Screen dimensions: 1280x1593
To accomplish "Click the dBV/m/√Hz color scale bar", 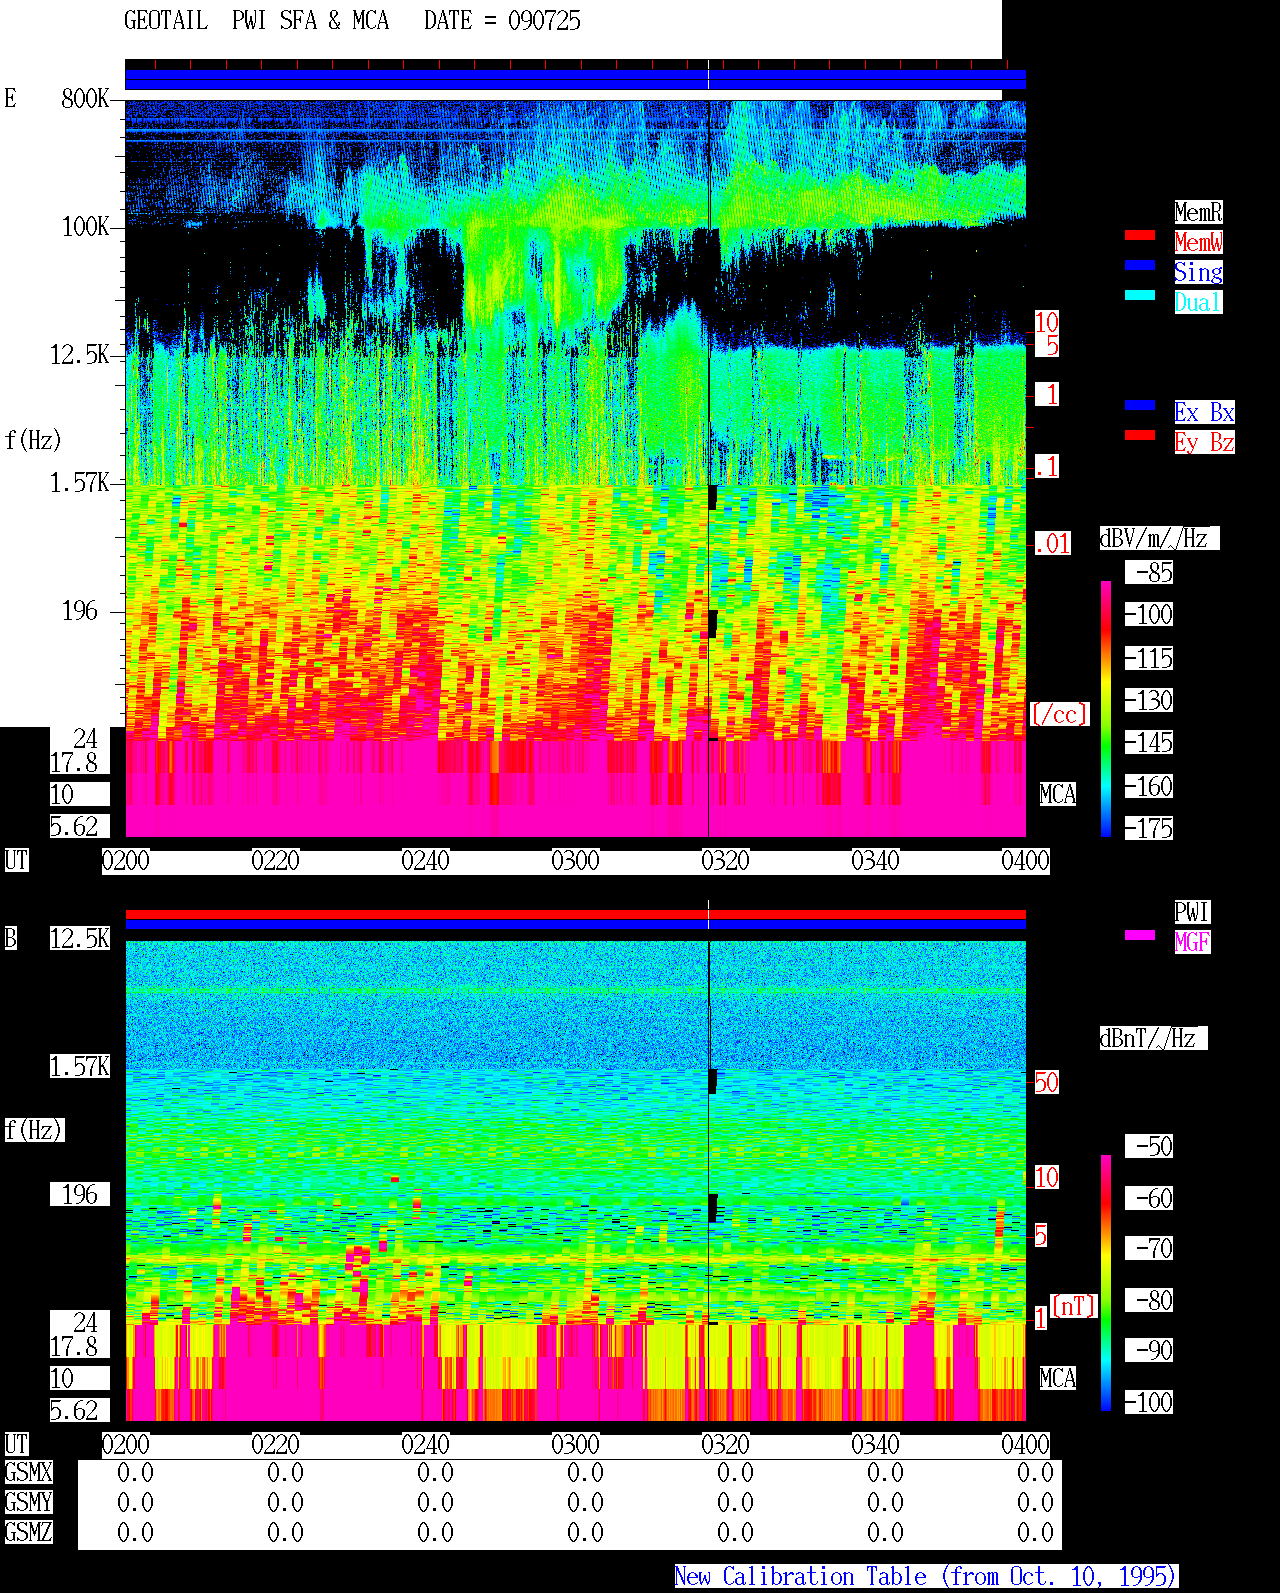I will click(1106, 708).
